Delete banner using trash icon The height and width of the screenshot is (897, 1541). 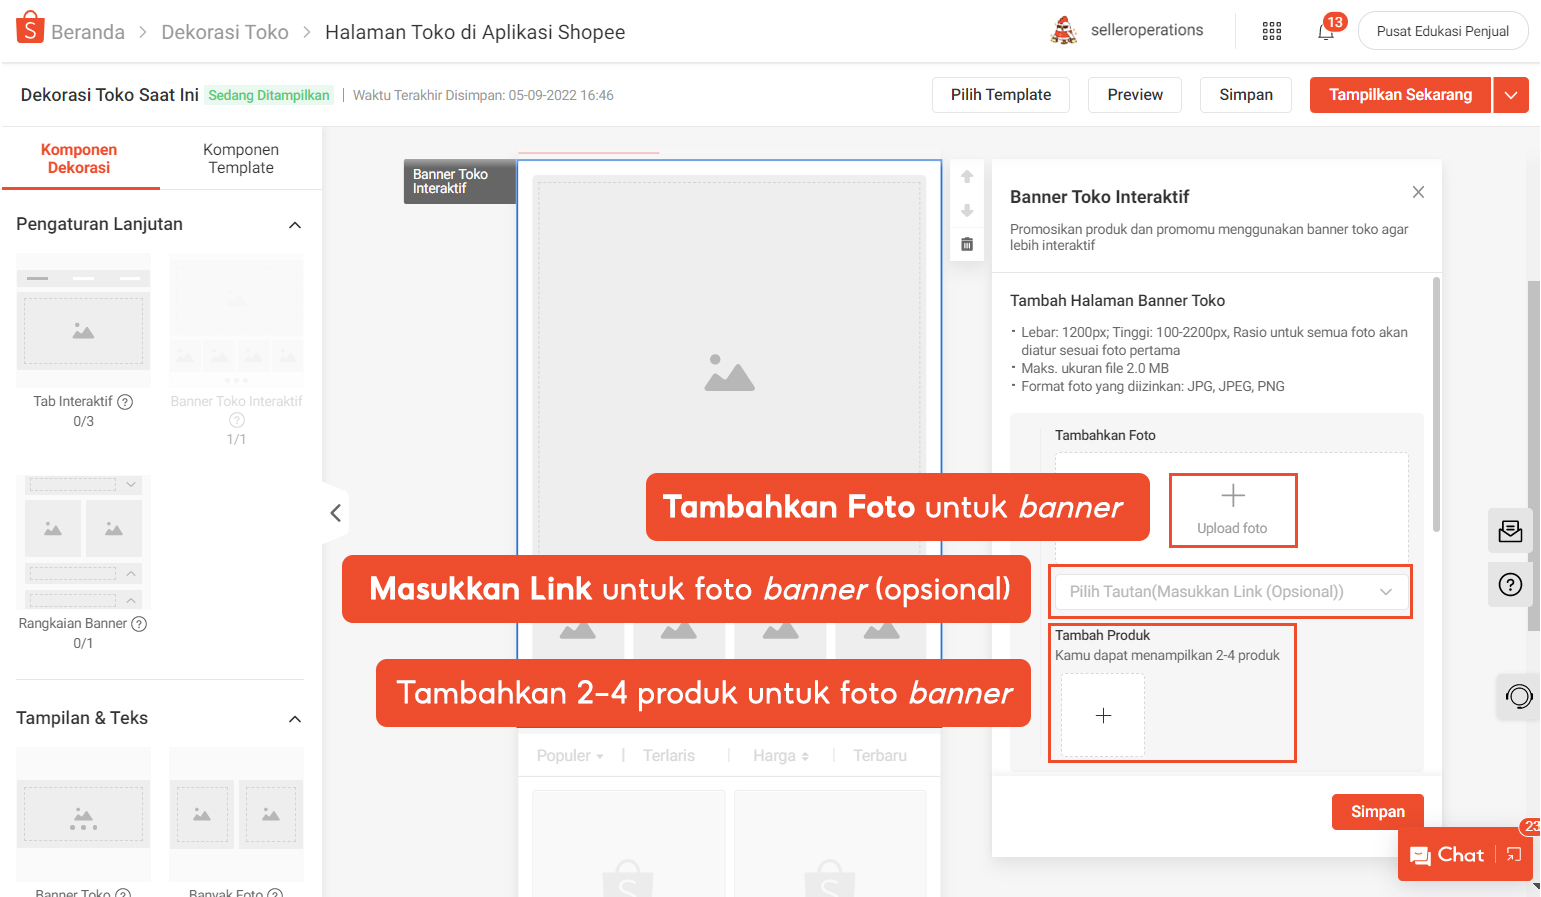(967, 244)
